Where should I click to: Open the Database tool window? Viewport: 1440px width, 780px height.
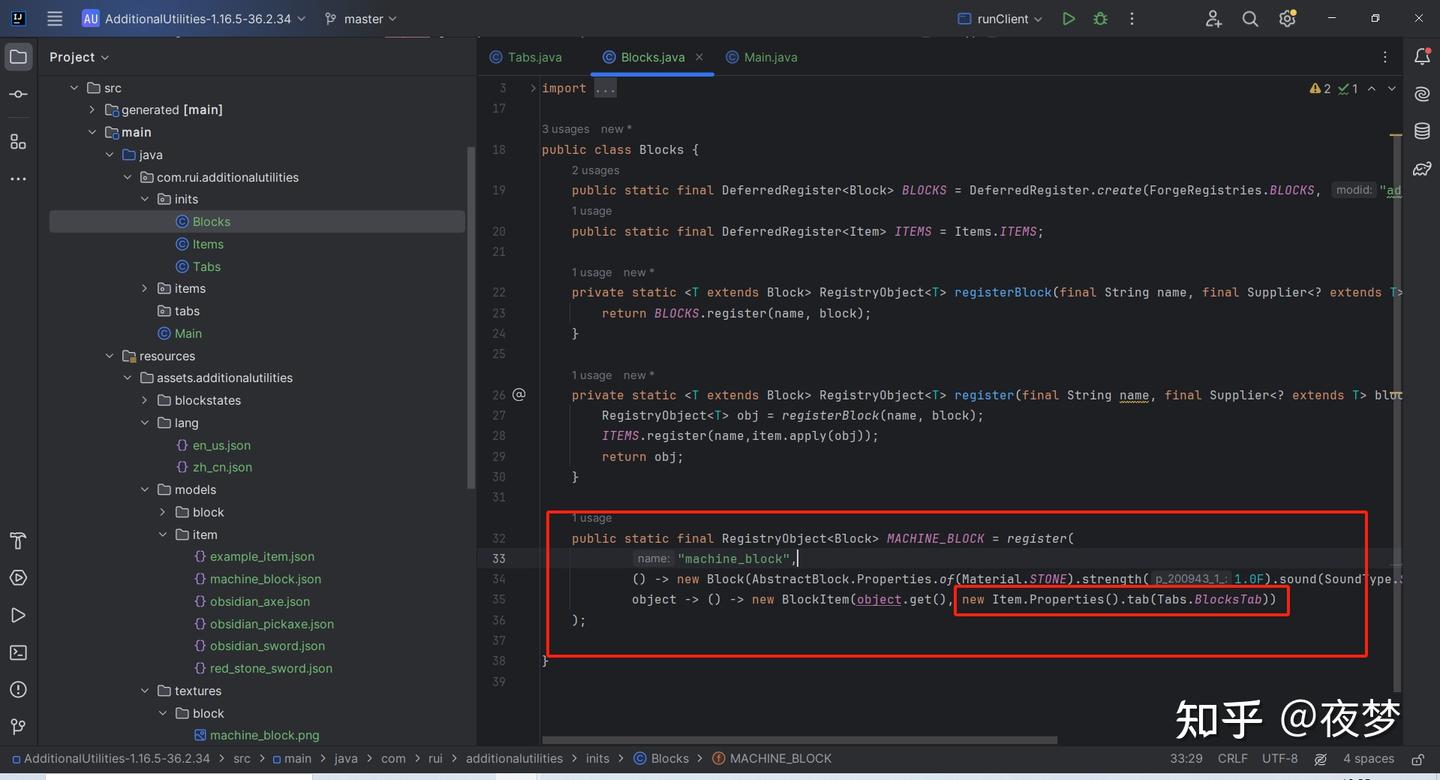pos(1422,131)
